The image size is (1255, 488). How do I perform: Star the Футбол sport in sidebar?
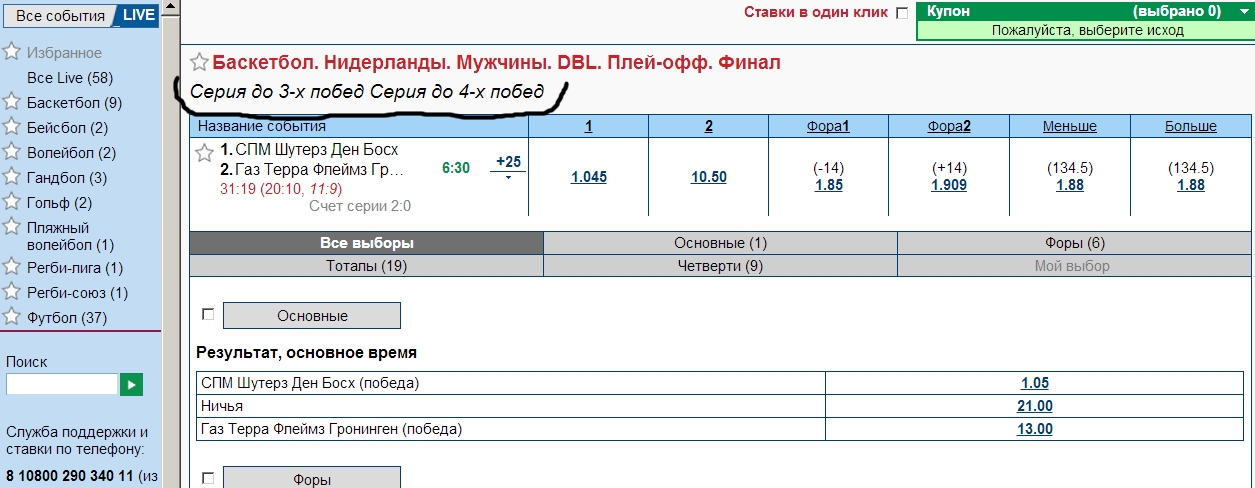(11, 317)
